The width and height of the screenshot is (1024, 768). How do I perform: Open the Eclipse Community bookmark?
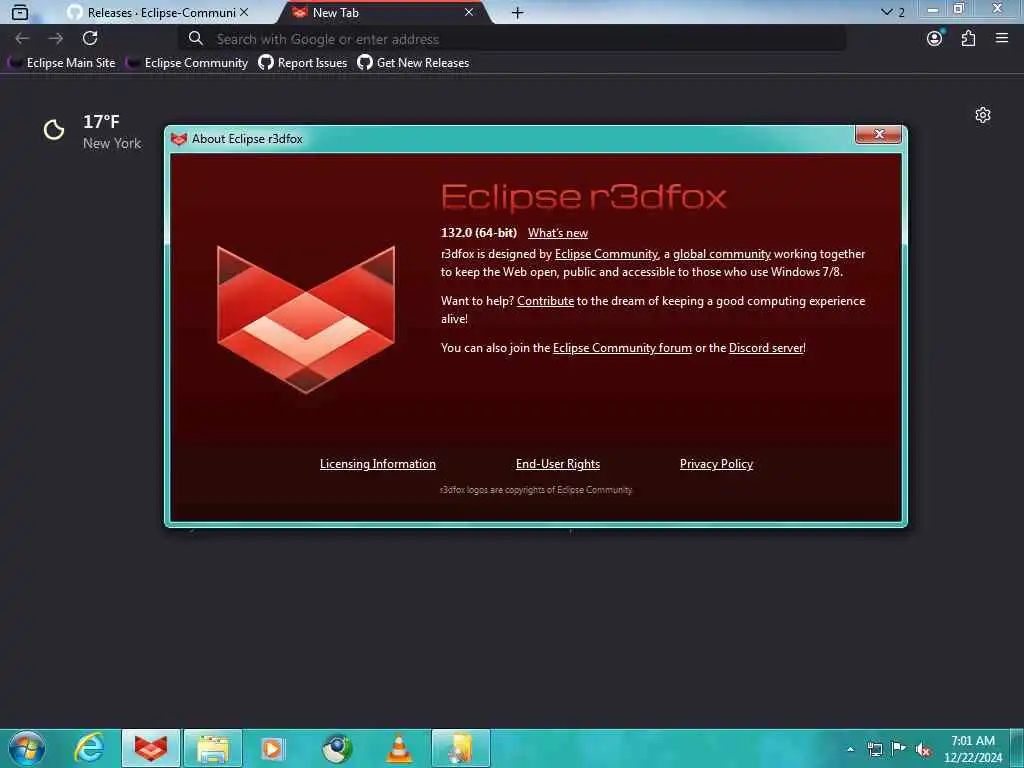pyautogui.click(x=188, y=63)
